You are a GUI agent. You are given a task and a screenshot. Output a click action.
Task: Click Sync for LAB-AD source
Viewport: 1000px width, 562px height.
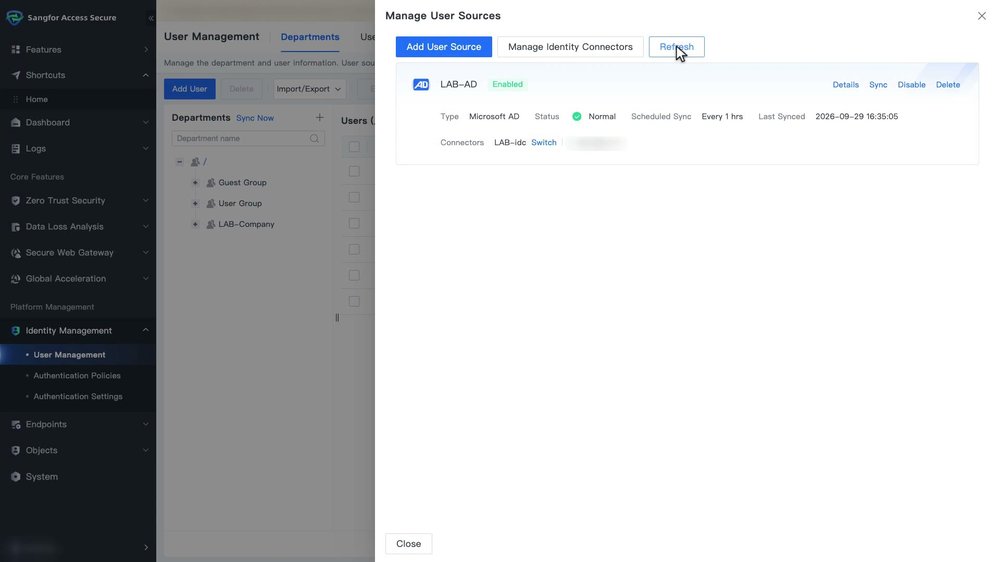click(878, 85)
